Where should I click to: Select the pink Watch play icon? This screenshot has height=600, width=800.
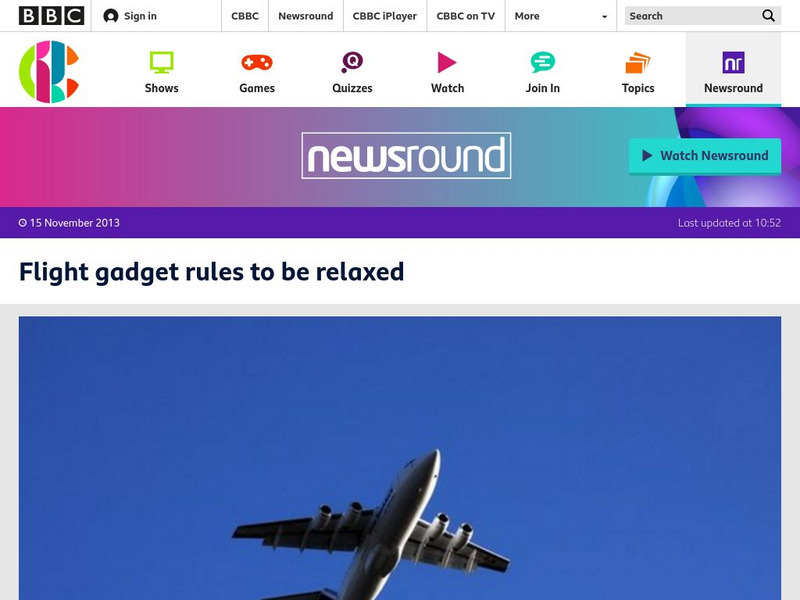[x=447, y=63]
